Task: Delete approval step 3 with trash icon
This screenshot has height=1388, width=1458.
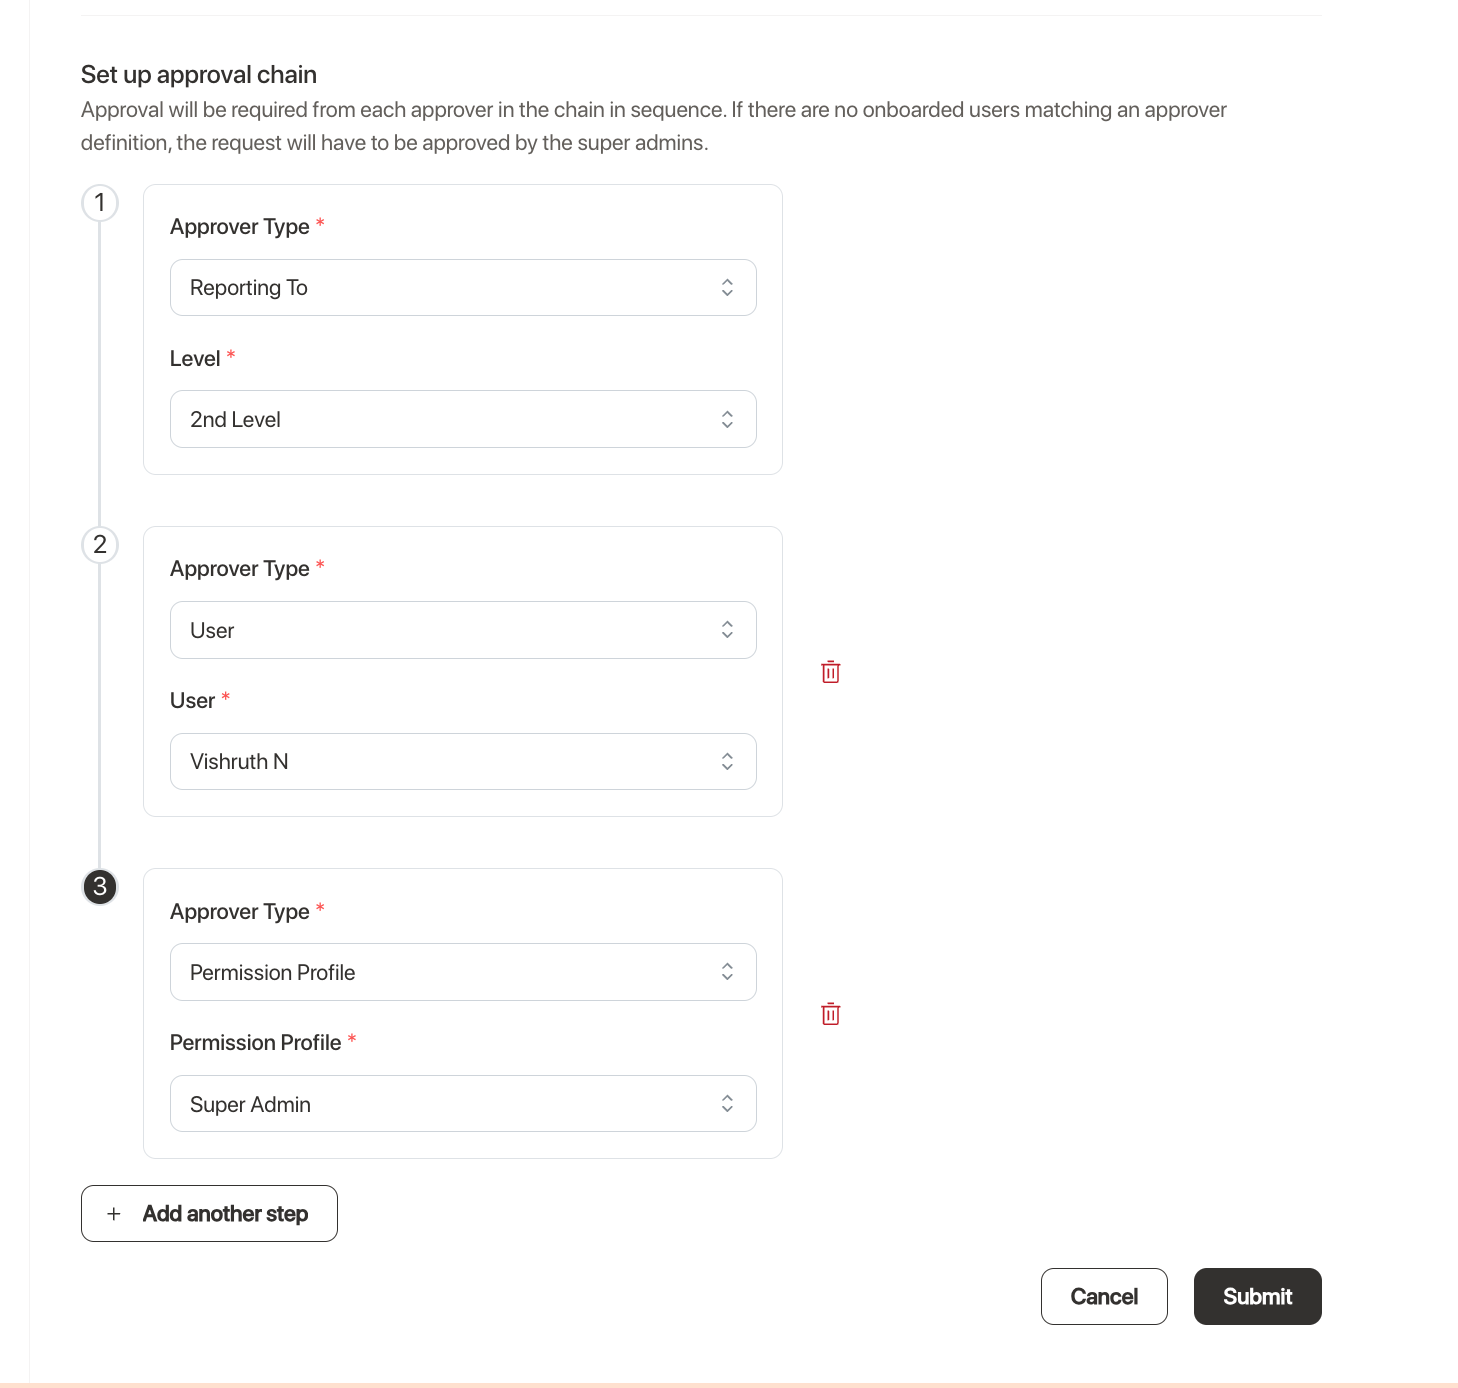Action: (830, 1014)
